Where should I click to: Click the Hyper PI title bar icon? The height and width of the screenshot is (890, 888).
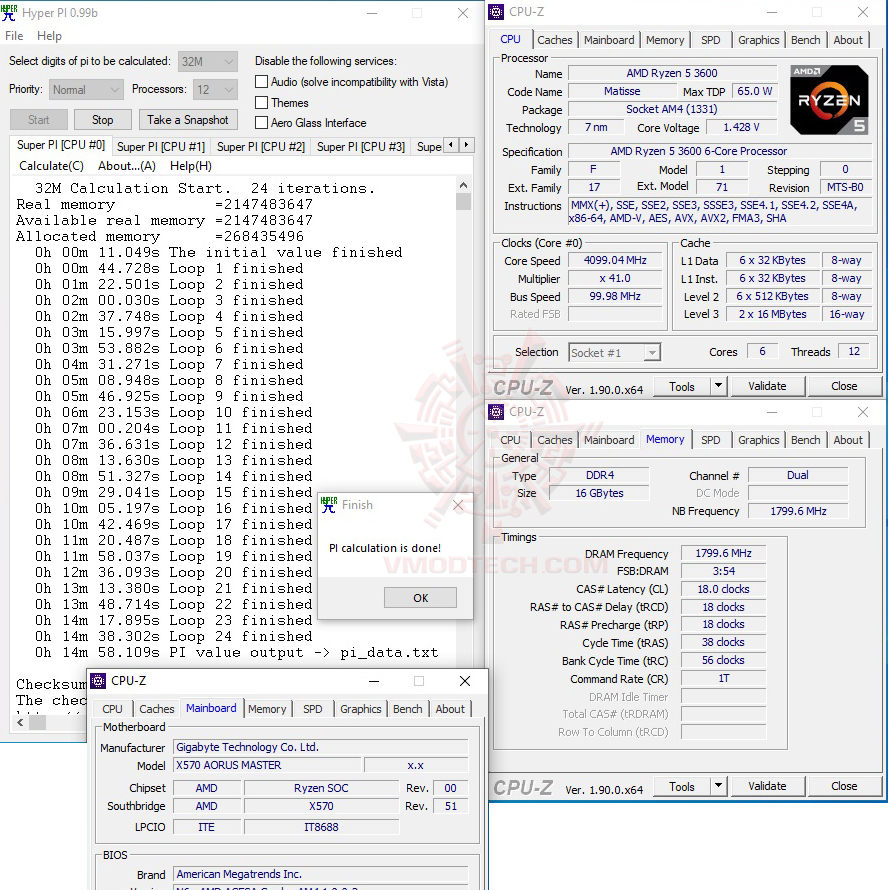pyautogui.click(x=9, y=12)
